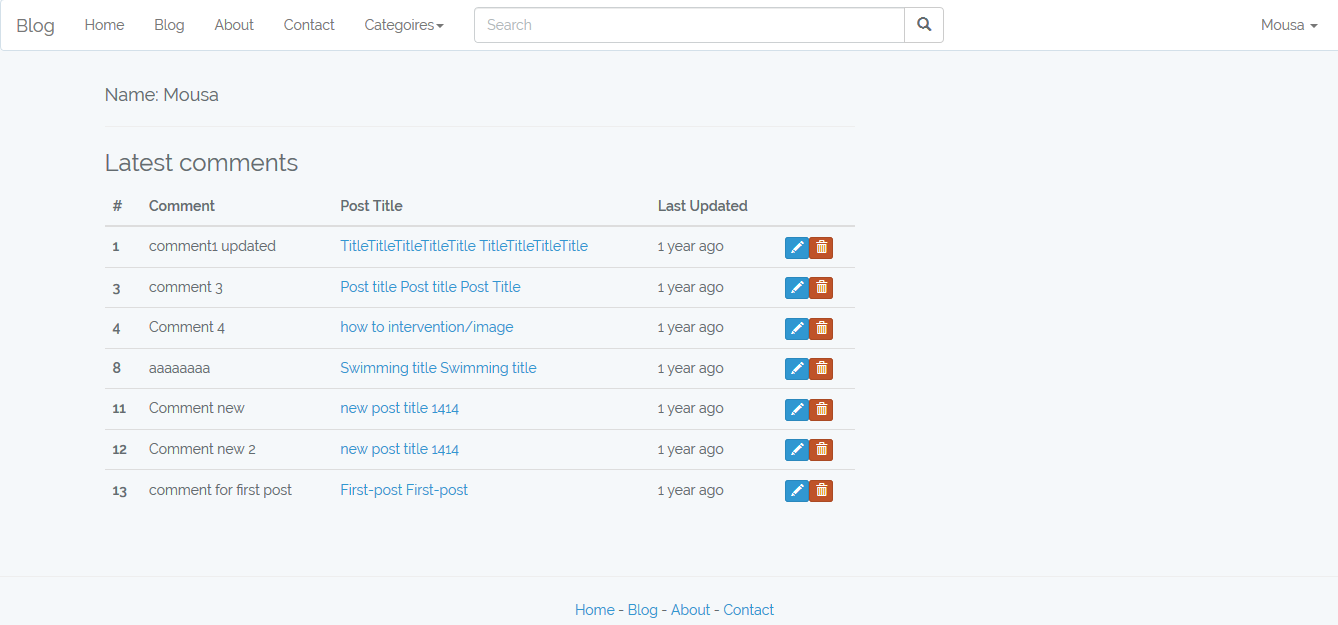Trash the 'aaaaaaaa' comment
Viewport: 1338px width, 625px height.
click(x=821, y=369)
